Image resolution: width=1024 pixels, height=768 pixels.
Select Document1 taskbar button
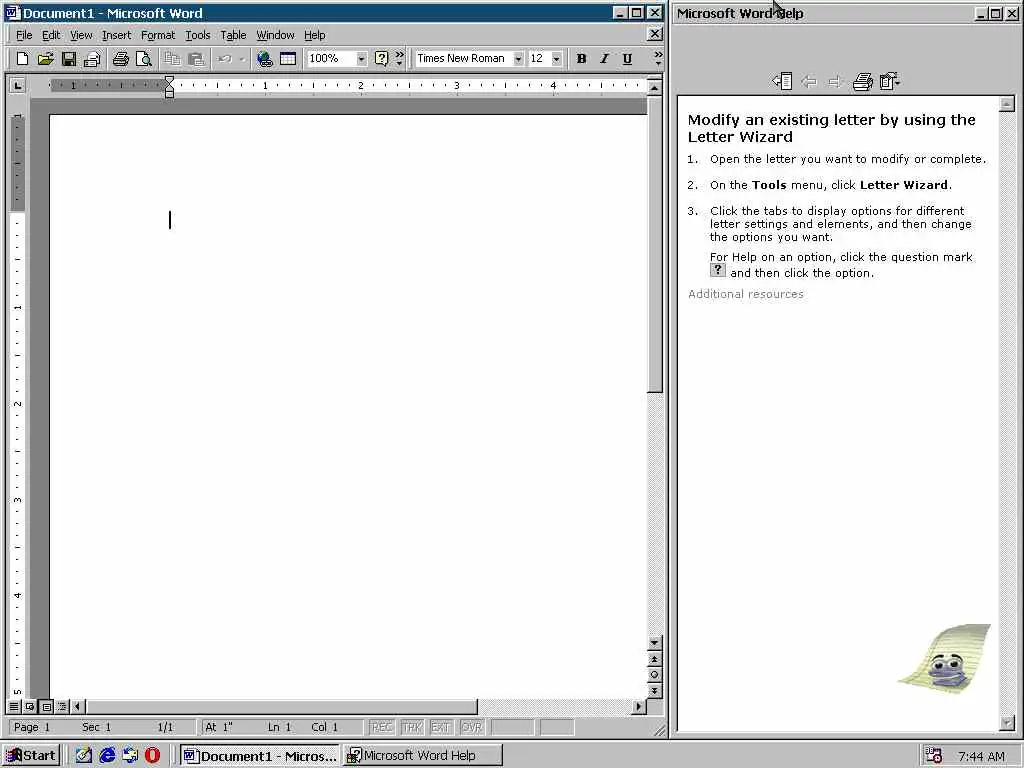tap(260, 756)
